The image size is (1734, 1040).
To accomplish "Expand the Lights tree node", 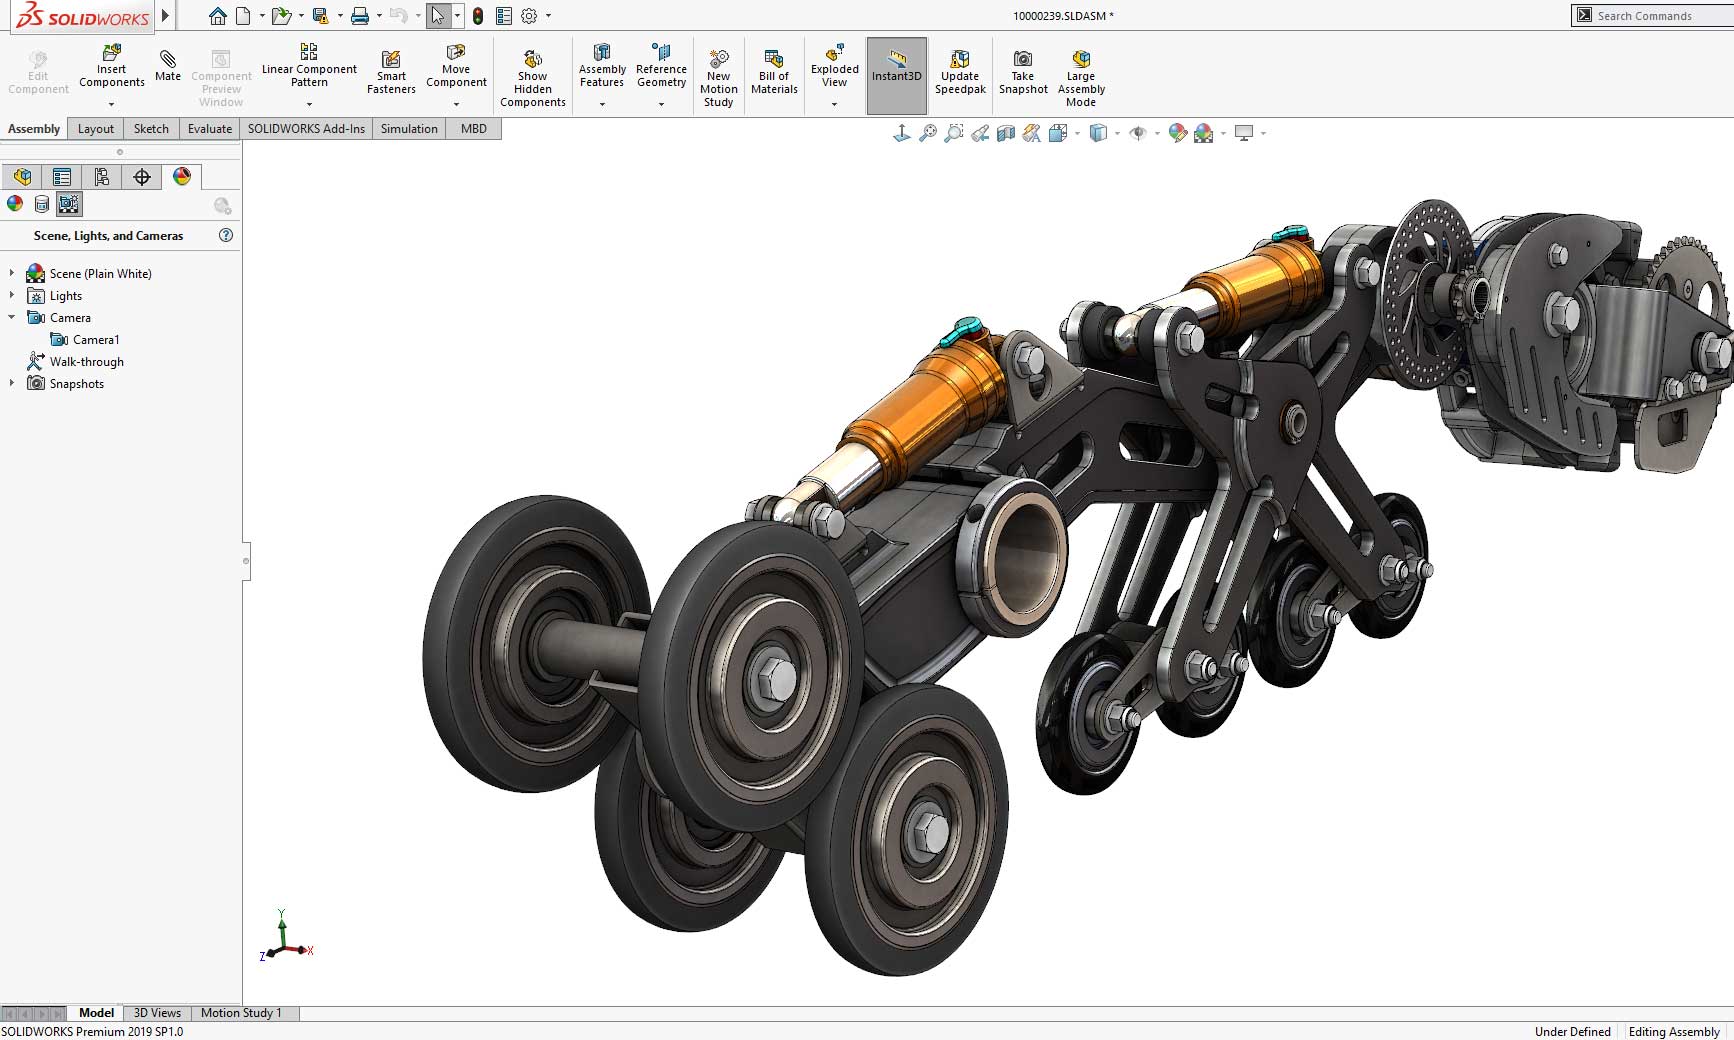I will coord(10,295).
